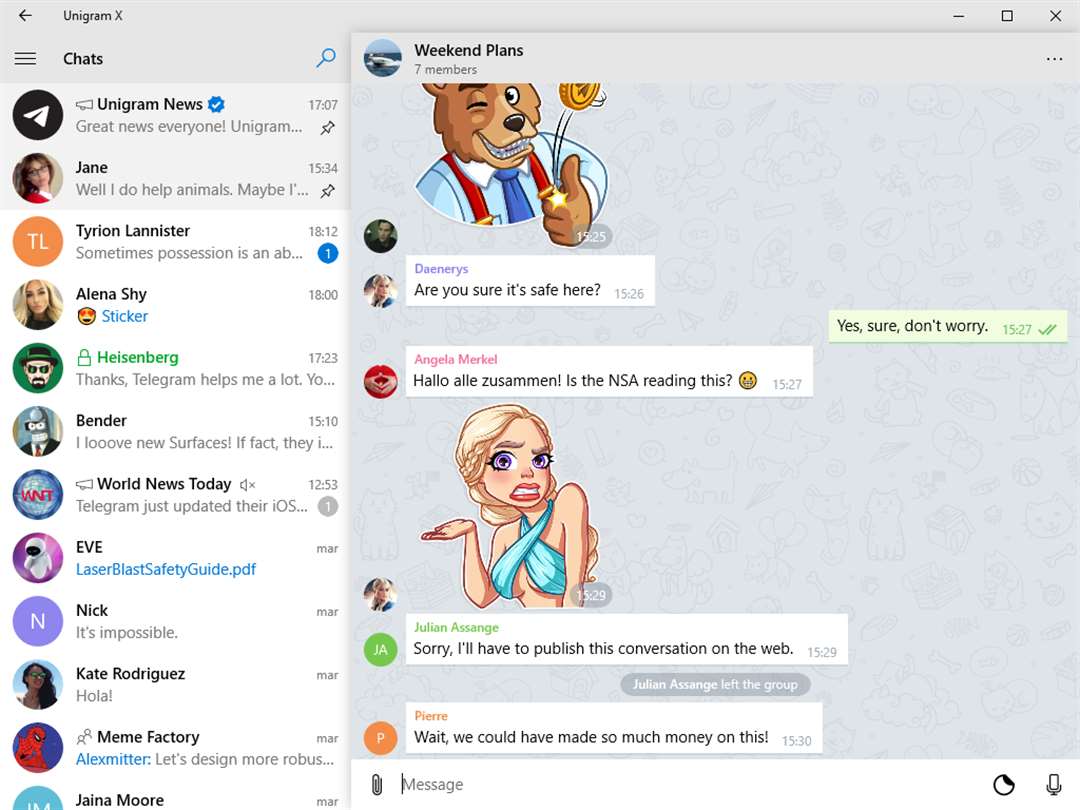Open the three-dots menu for Weekend Plans
The image size is (1080, 810).
click(x=1054, y=59)
